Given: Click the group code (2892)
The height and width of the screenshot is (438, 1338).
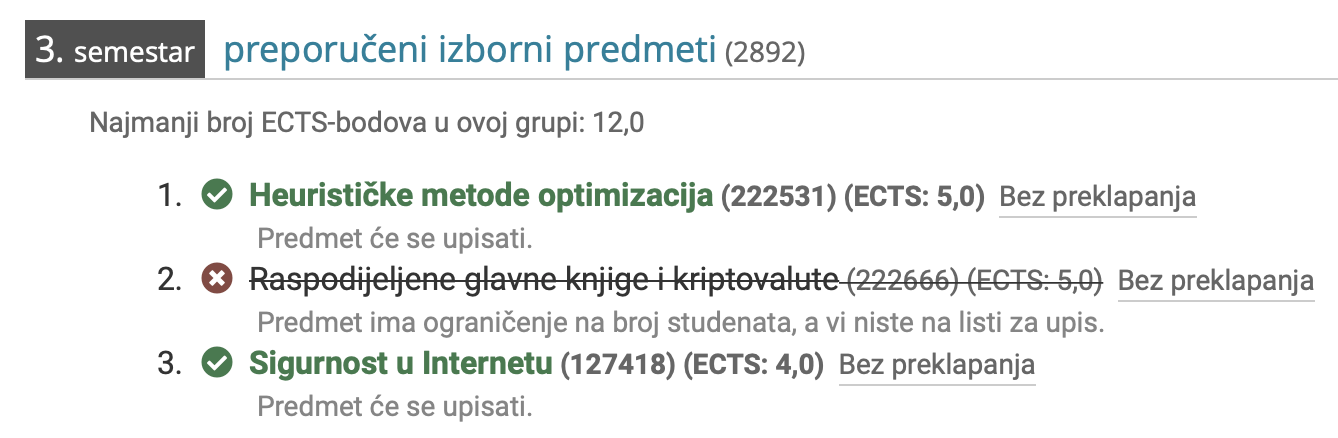Looking at the screenshot, I should [x=765, y=53].
